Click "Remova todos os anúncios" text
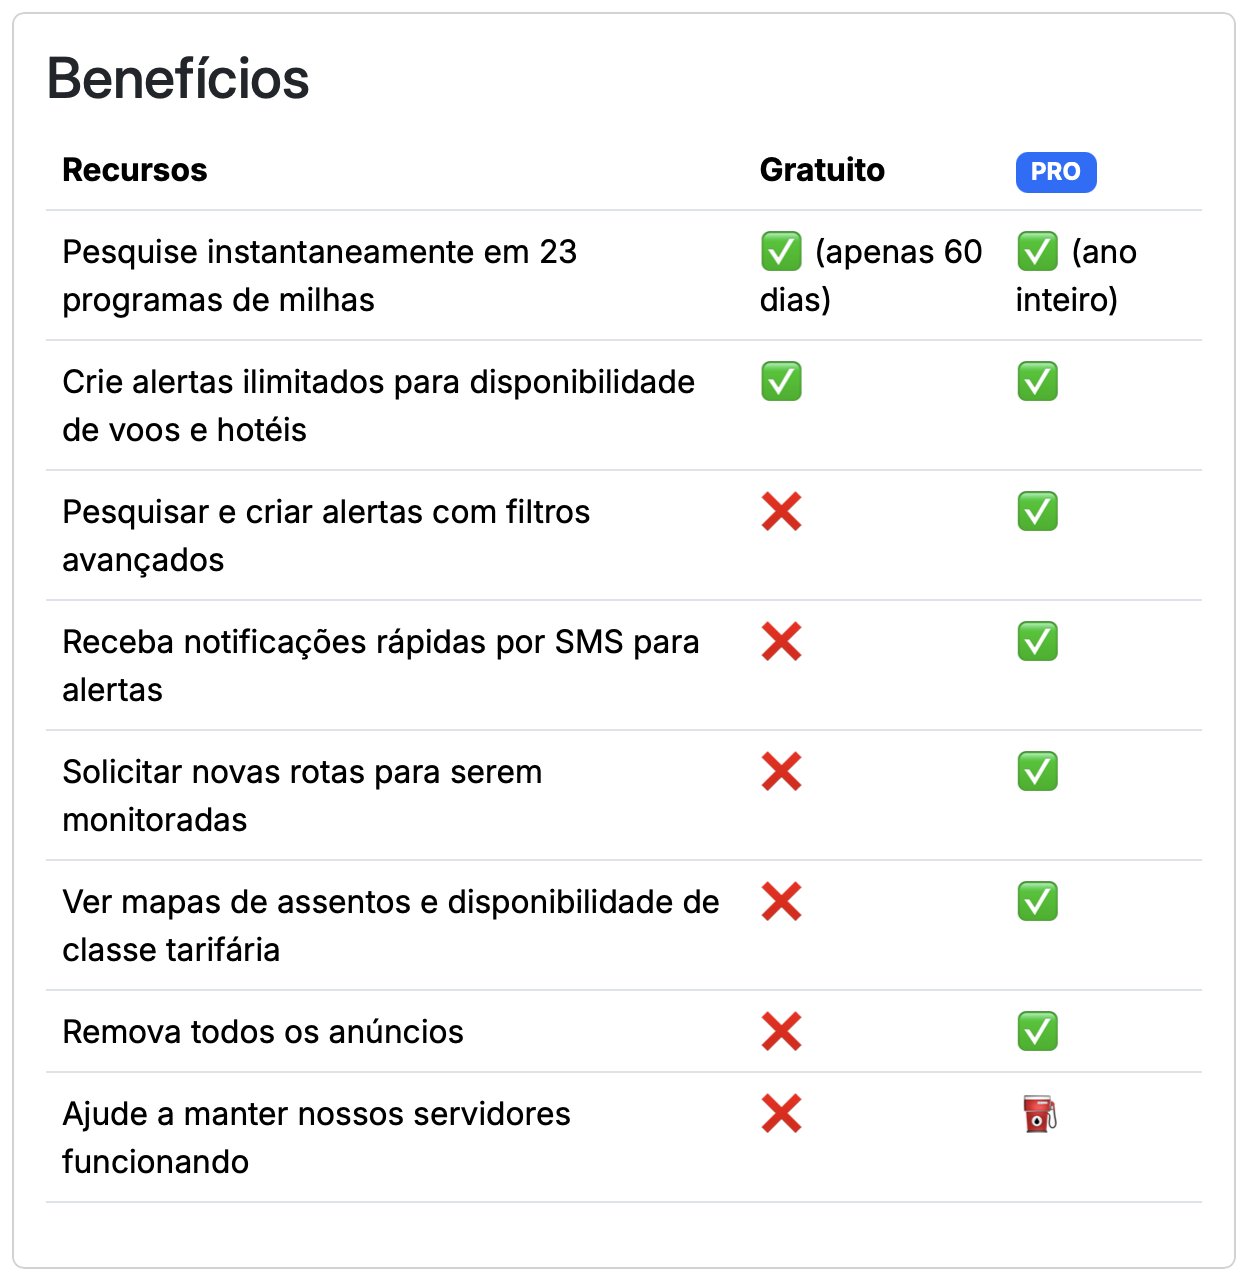This screenshot has width=1250, height=1276. pyautogui.click(x=263, y=1032)
